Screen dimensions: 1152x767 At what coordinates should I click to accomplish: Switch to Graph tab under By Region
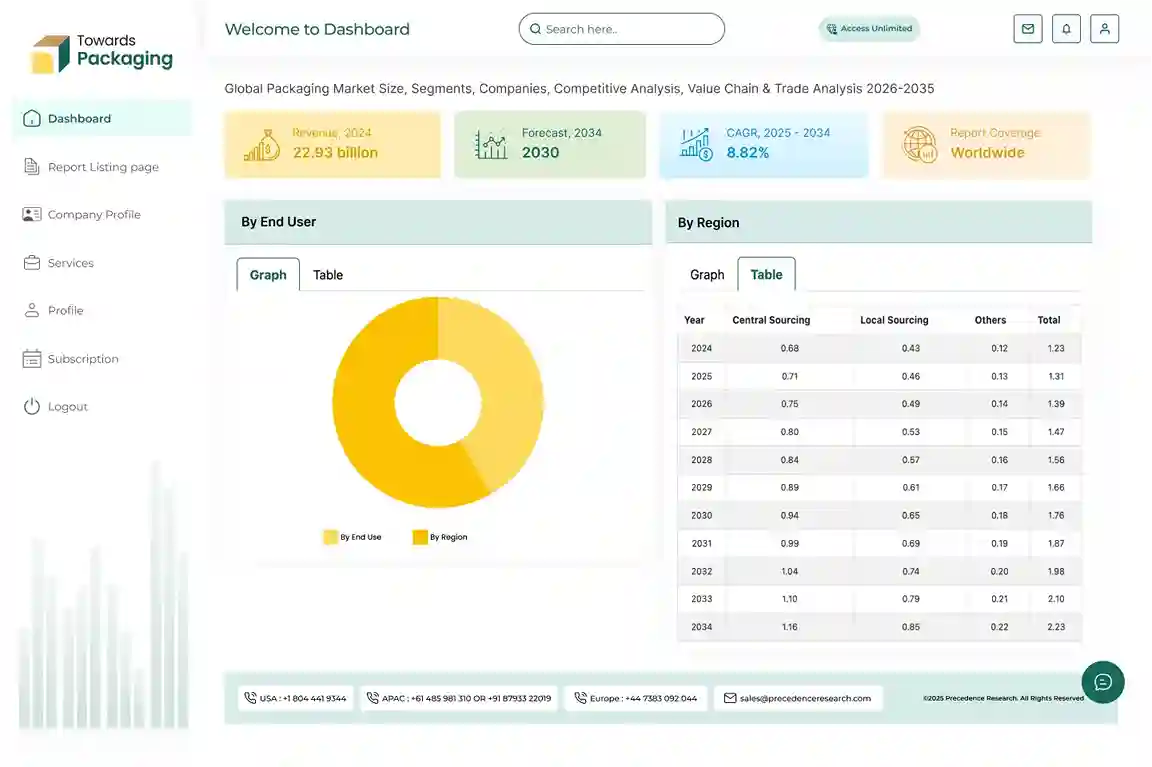tap(707, 275)
